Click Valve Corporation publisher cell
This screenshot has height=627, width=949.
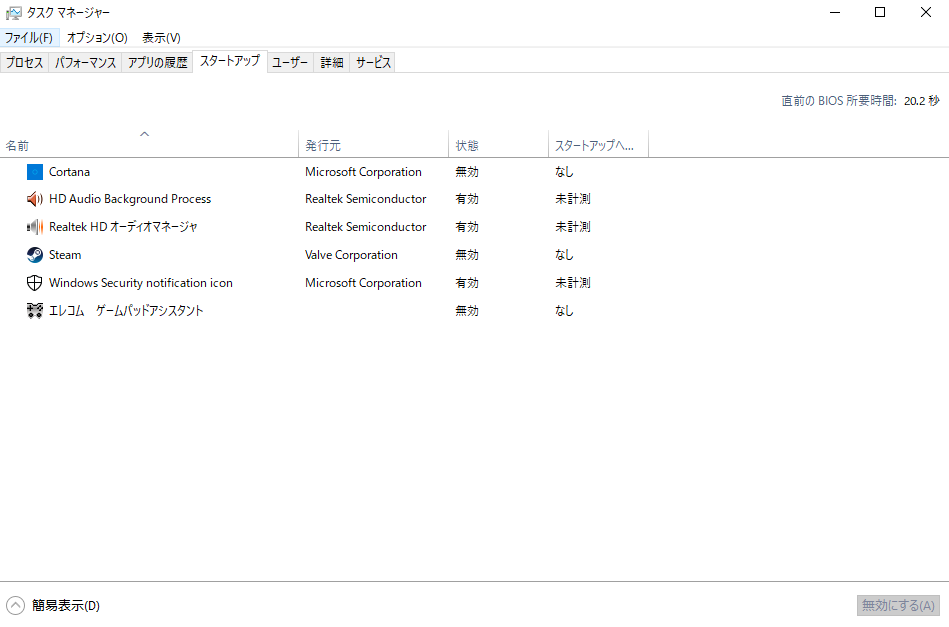[x=351, y=255]
